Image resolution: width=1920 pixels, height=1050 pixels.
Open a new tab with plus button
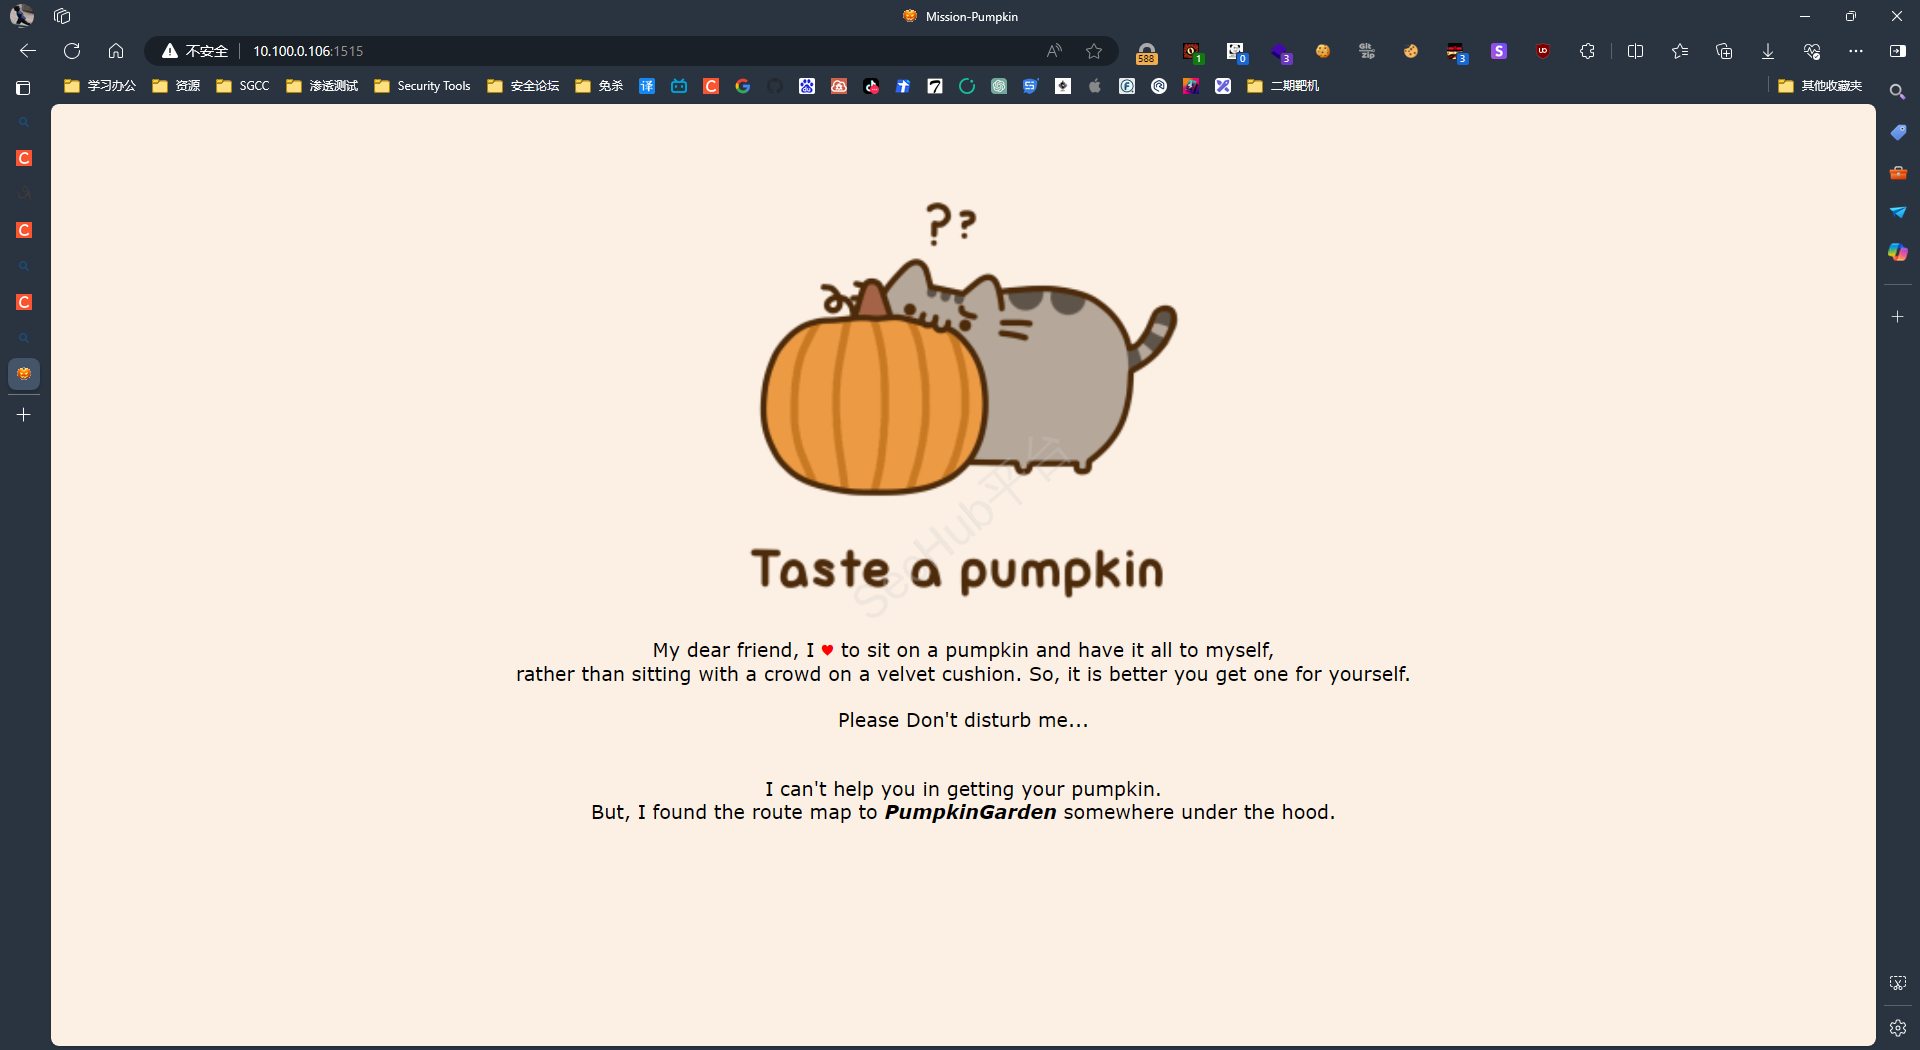pyautogui.click(x=24, y=415)
